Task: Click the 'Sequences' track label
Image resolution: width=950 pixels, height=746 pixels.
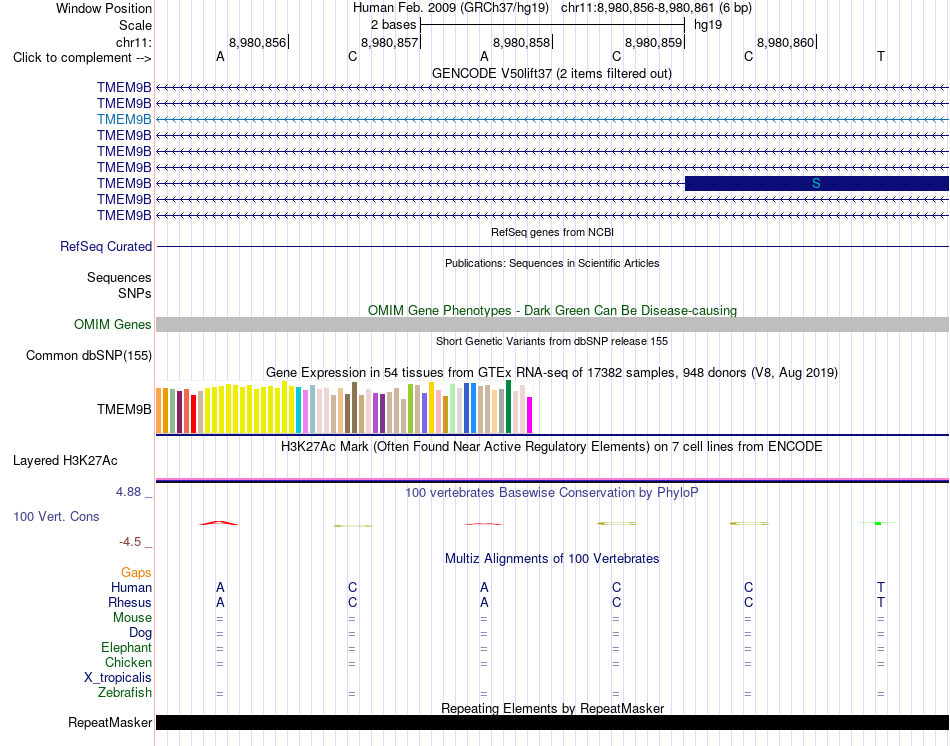Action: pyautogui.click(x=119, y=278)
